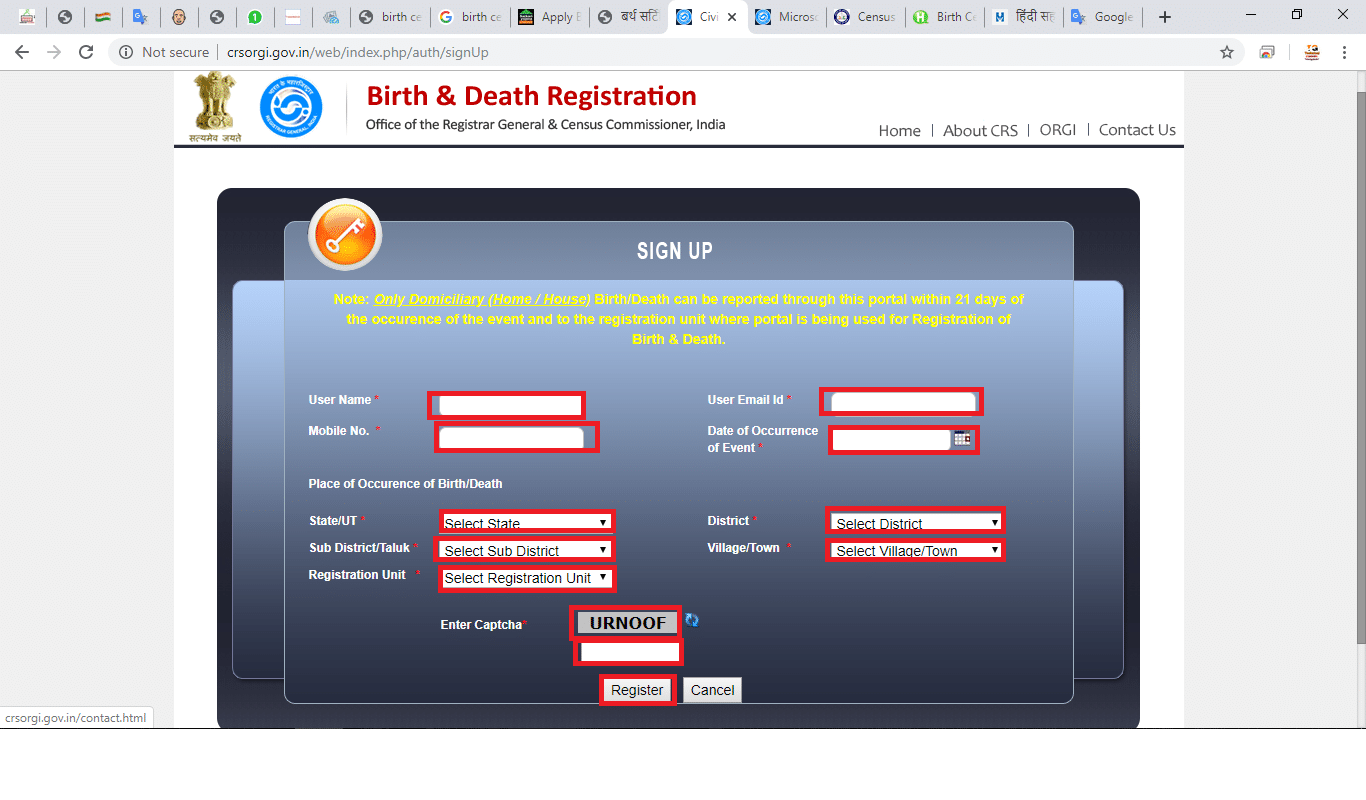Click the browser forward arrow

click(54, 52)
